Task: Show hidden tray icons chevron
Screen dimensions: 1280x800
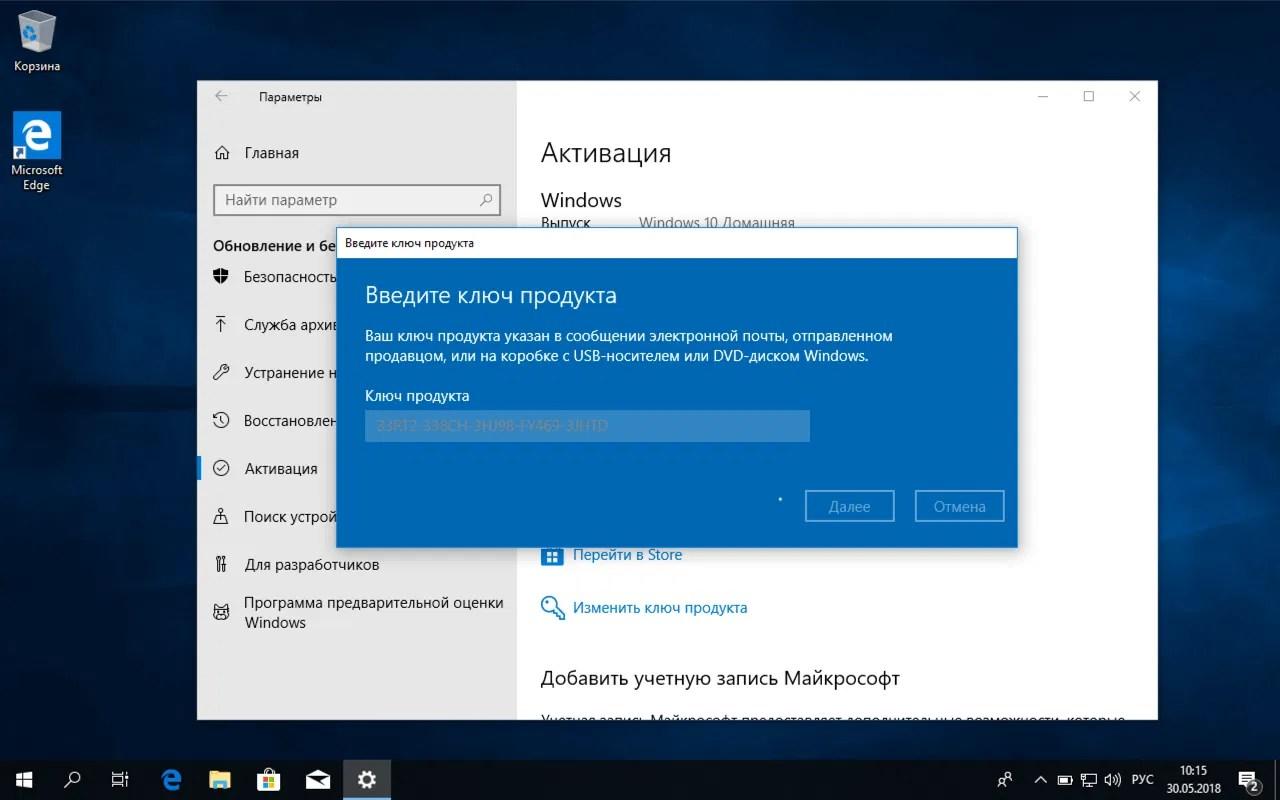Action: (x=1041, y=779)
